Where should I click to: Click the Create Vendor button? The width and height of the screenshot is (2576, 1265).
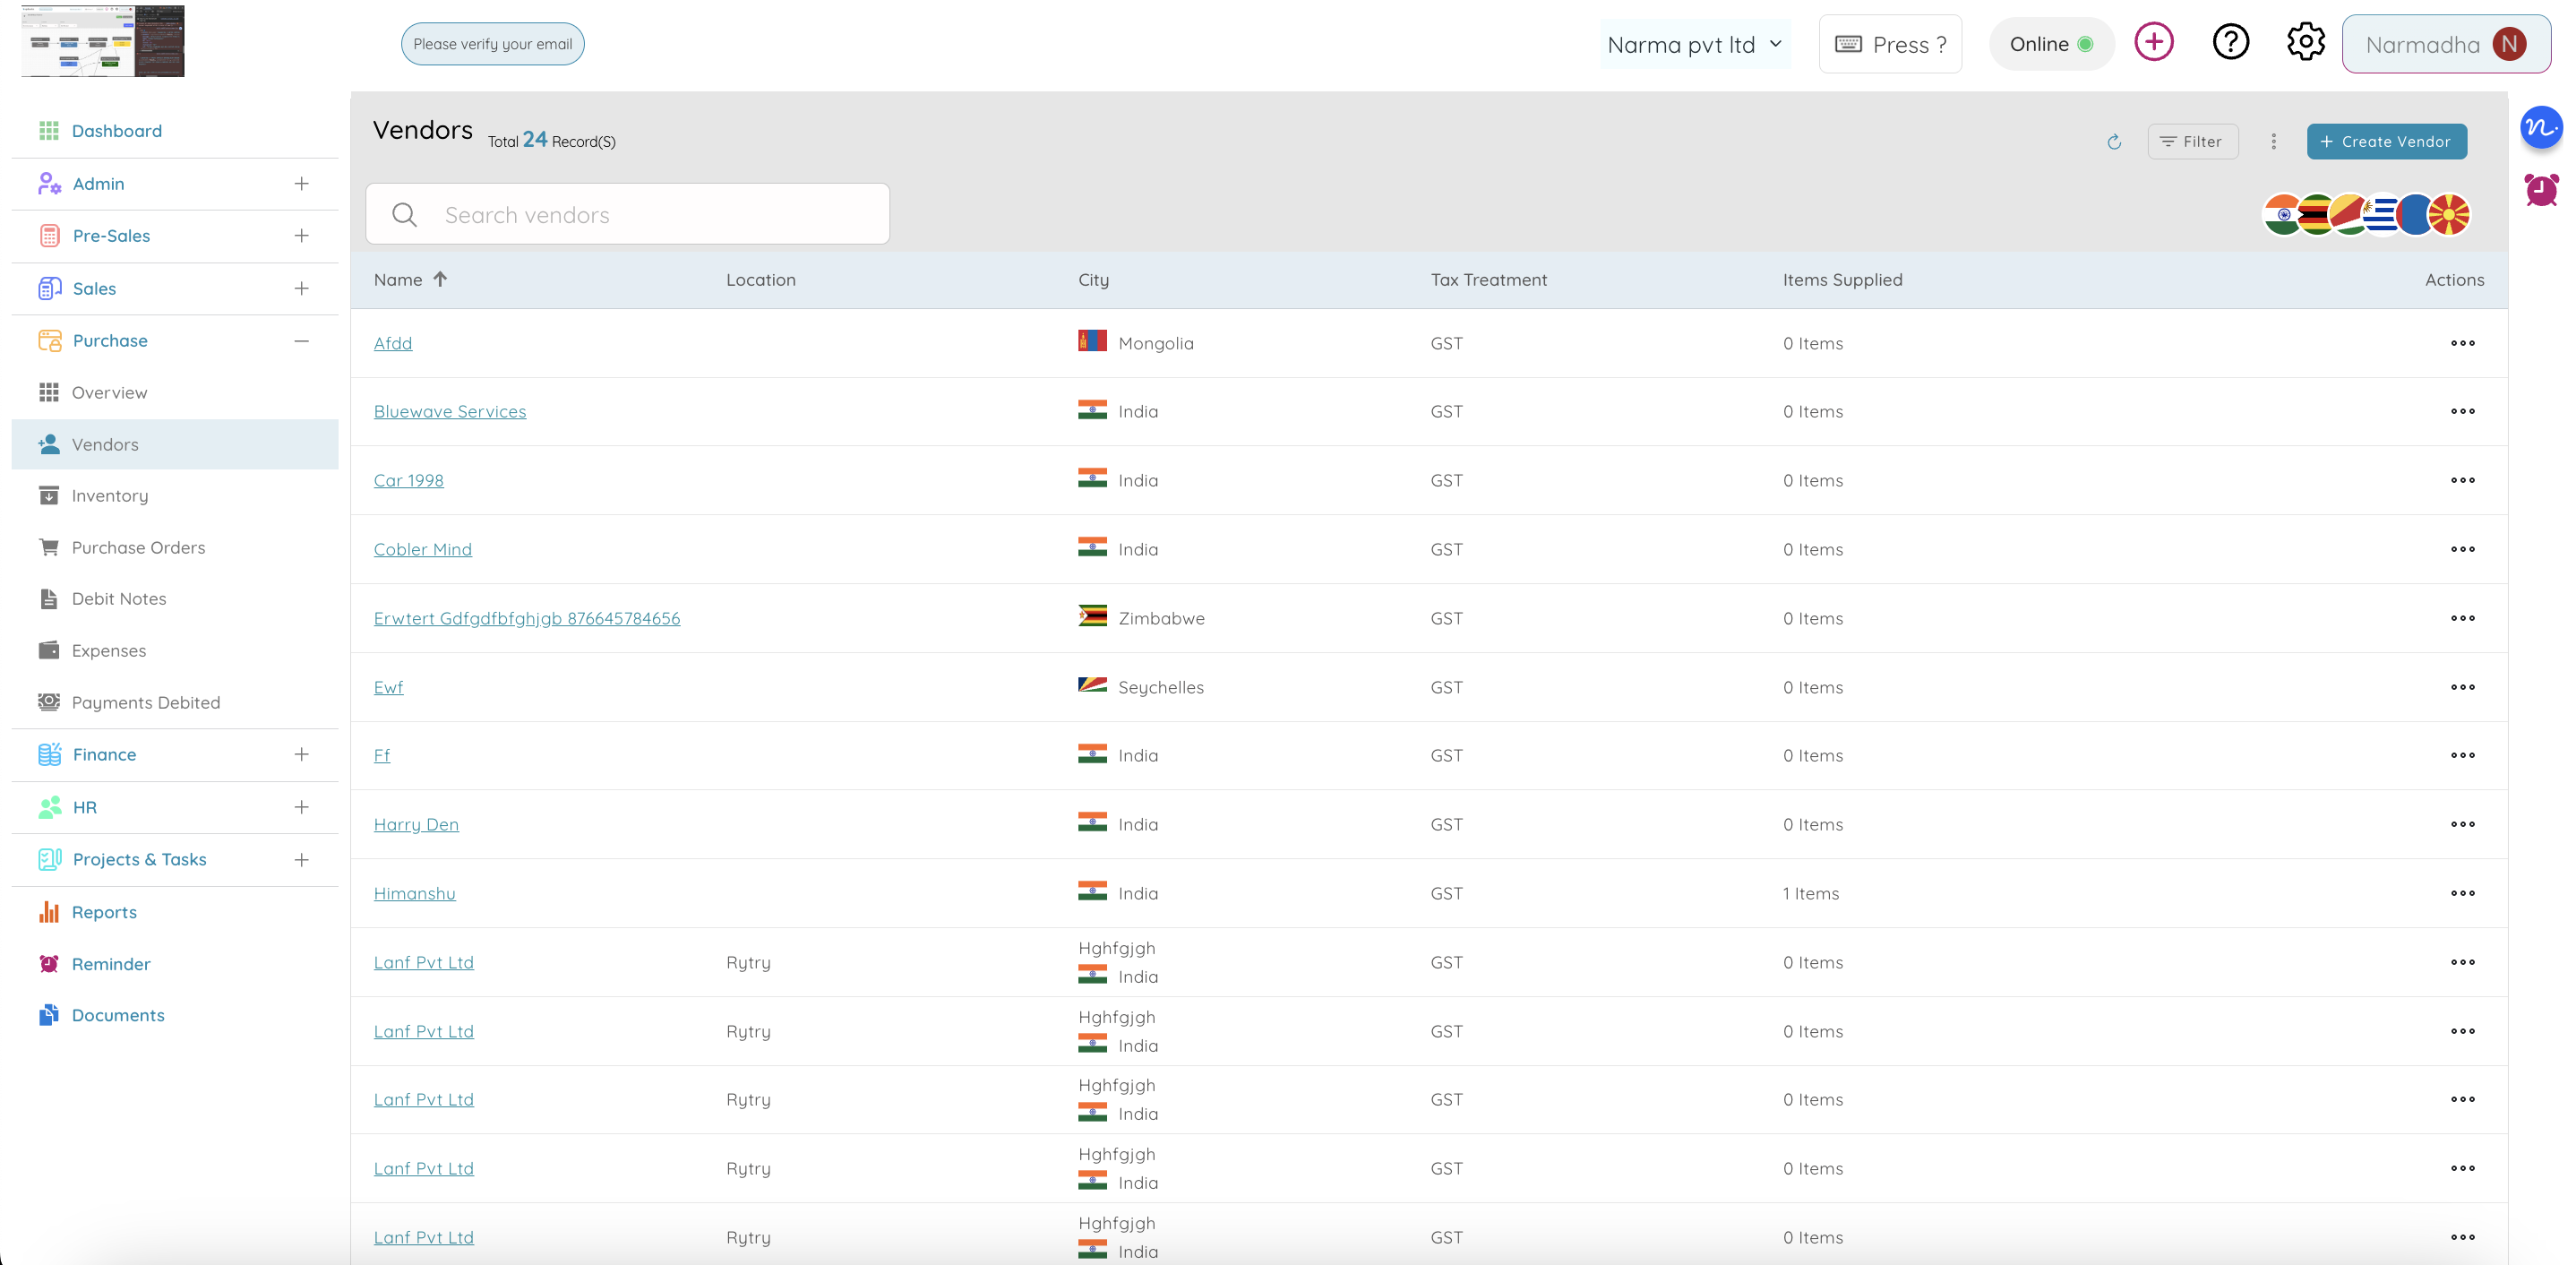coord(2387,141)
